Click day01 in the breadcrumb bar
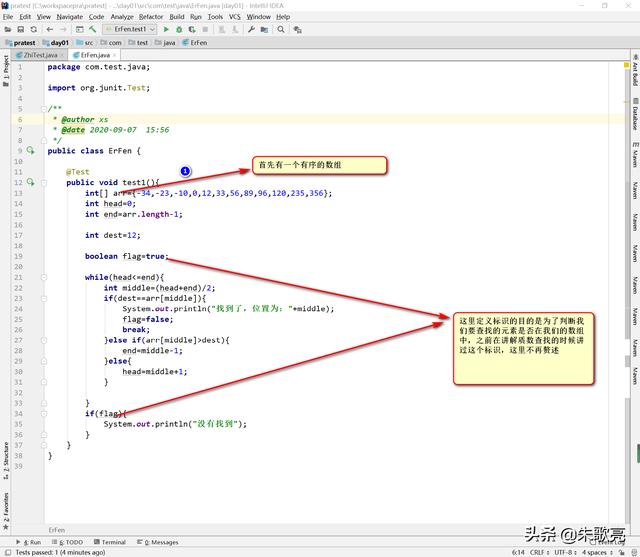640x557 pixels. point(56,43)
